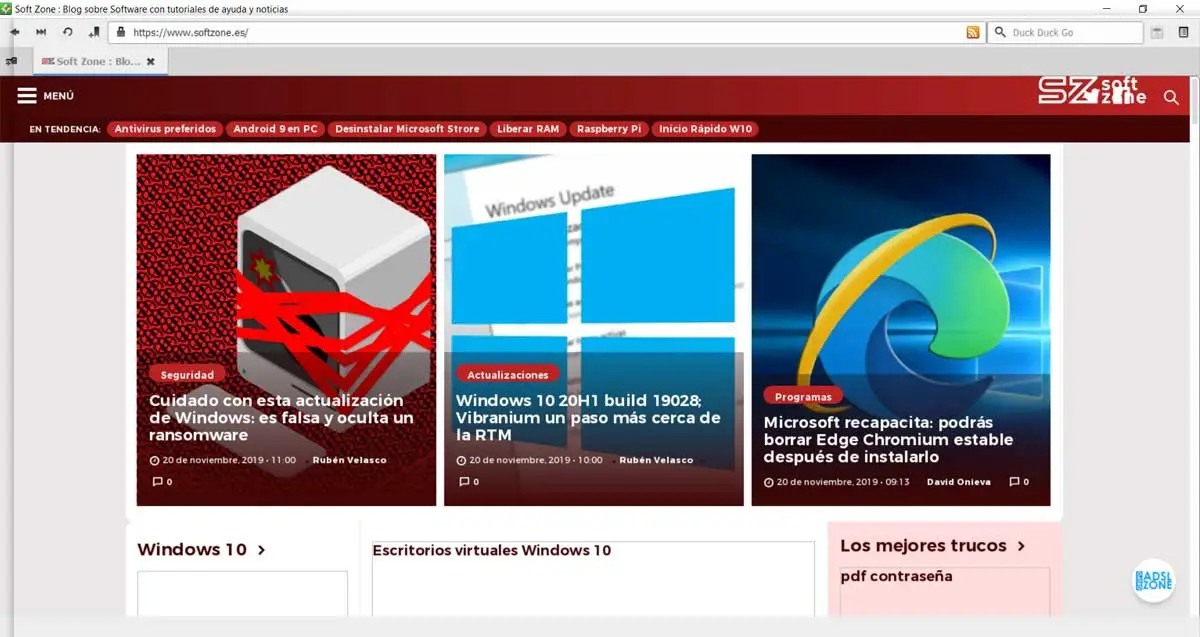The height and width of the screenshot is (637, 1200).
Task: Go back with the browser back arrow
Action: [x=15, y=32]
